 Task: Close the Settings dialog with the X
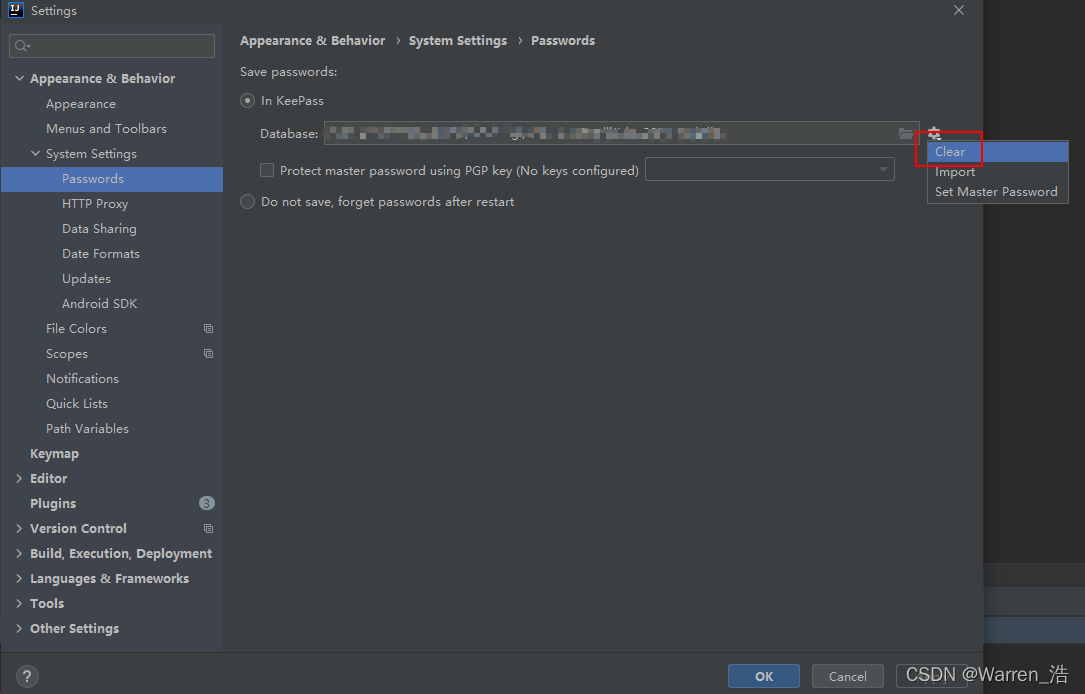958,10
